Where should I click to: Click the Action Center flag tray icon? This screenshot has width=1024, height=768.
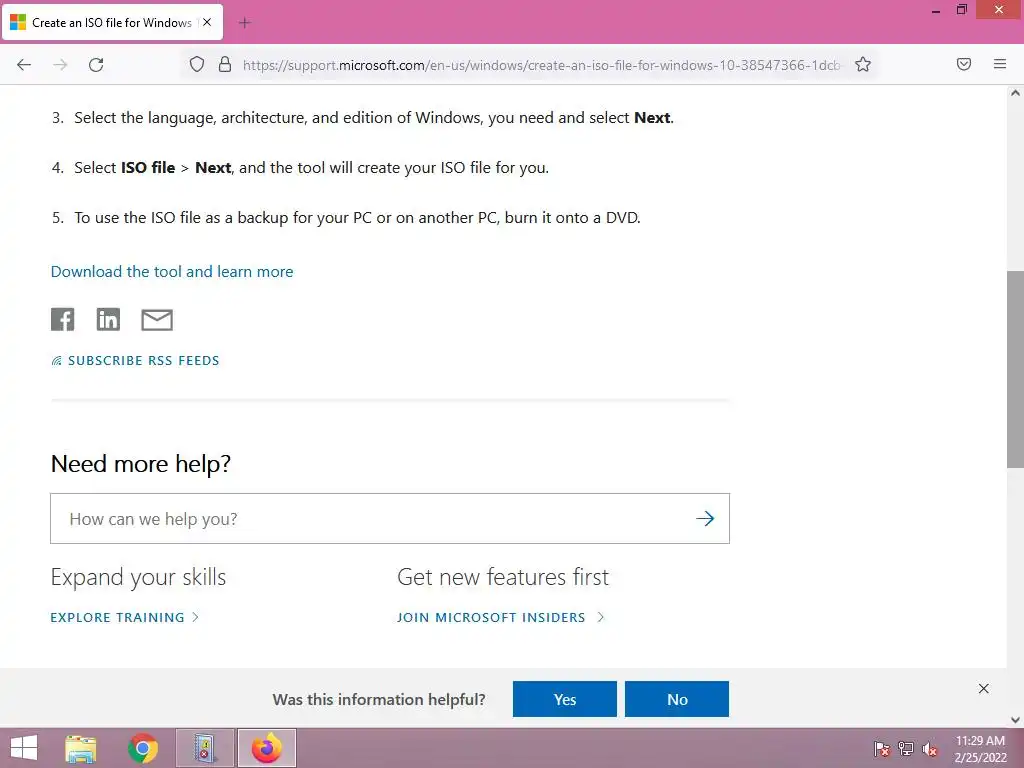pos(882,749)
